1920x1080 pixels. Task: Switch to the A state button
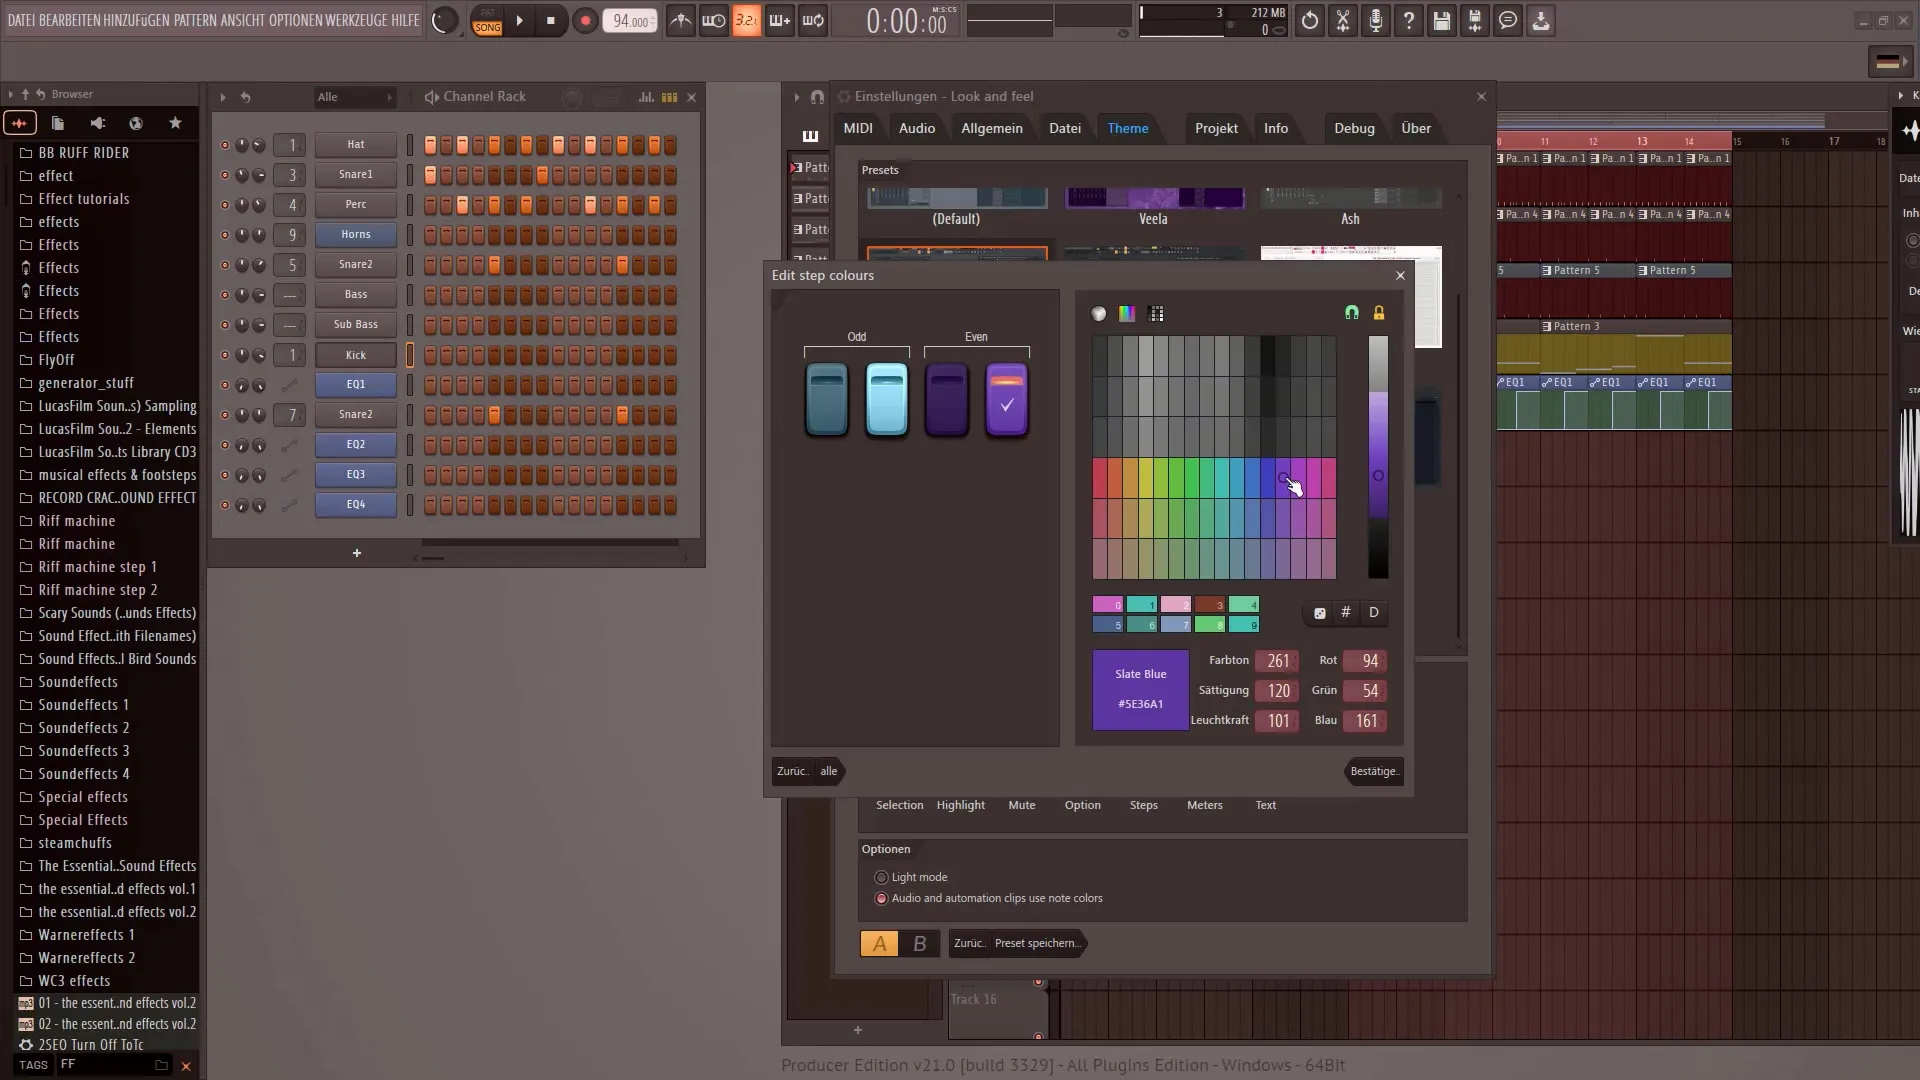(x=879, y=943)
